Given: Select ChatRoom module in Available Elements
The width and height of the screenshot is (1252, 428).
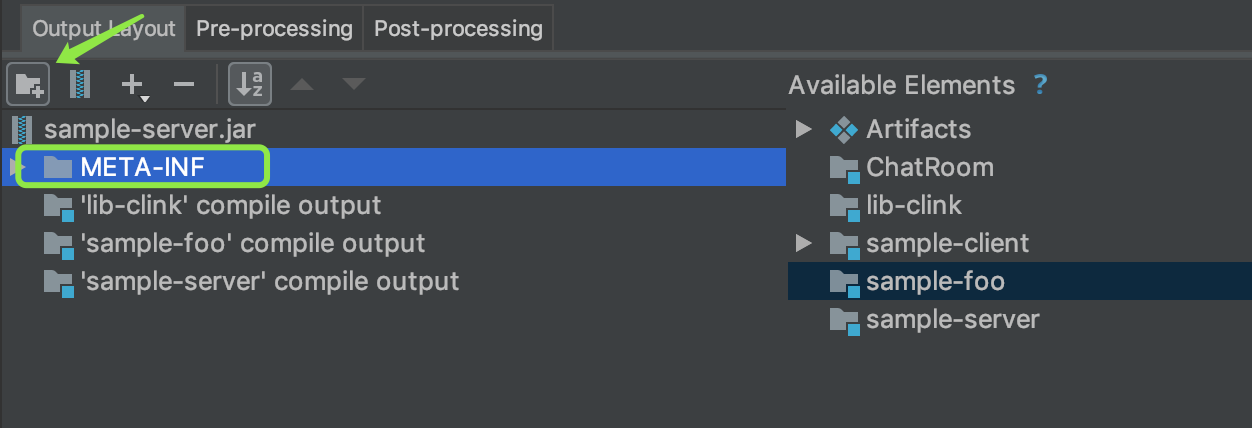Looking at the screenshot, I should point(929,167).
